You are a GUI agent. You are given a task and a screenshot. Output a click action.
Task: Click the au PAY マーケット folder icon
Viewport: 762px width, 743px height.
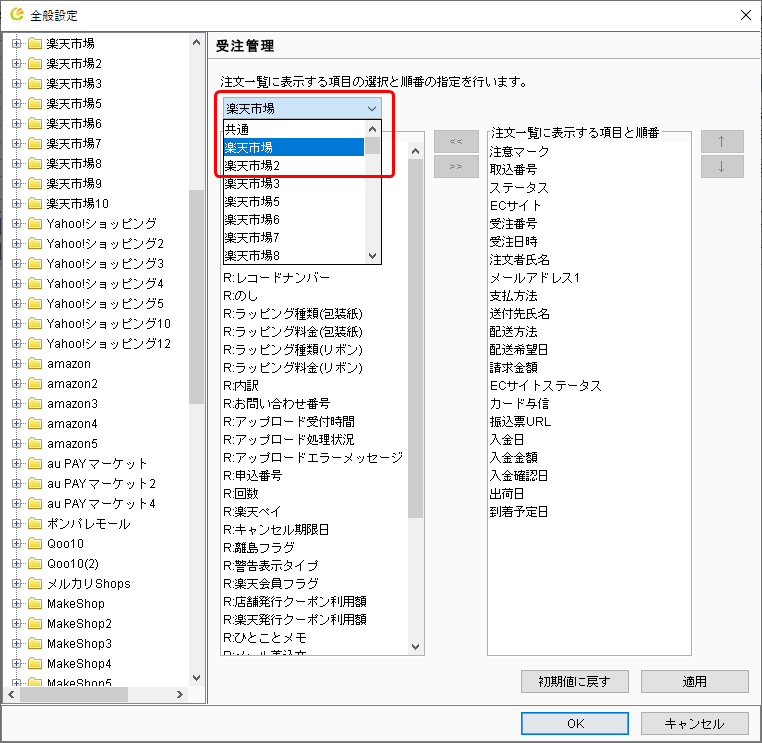(35, 464)
